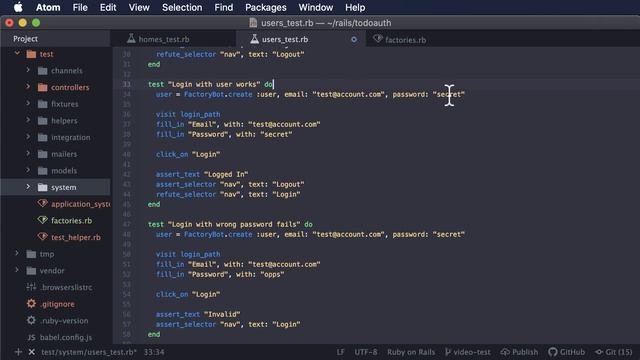
Task: Click the JS icon beside babel.config.js
Action: pos(31,338)
